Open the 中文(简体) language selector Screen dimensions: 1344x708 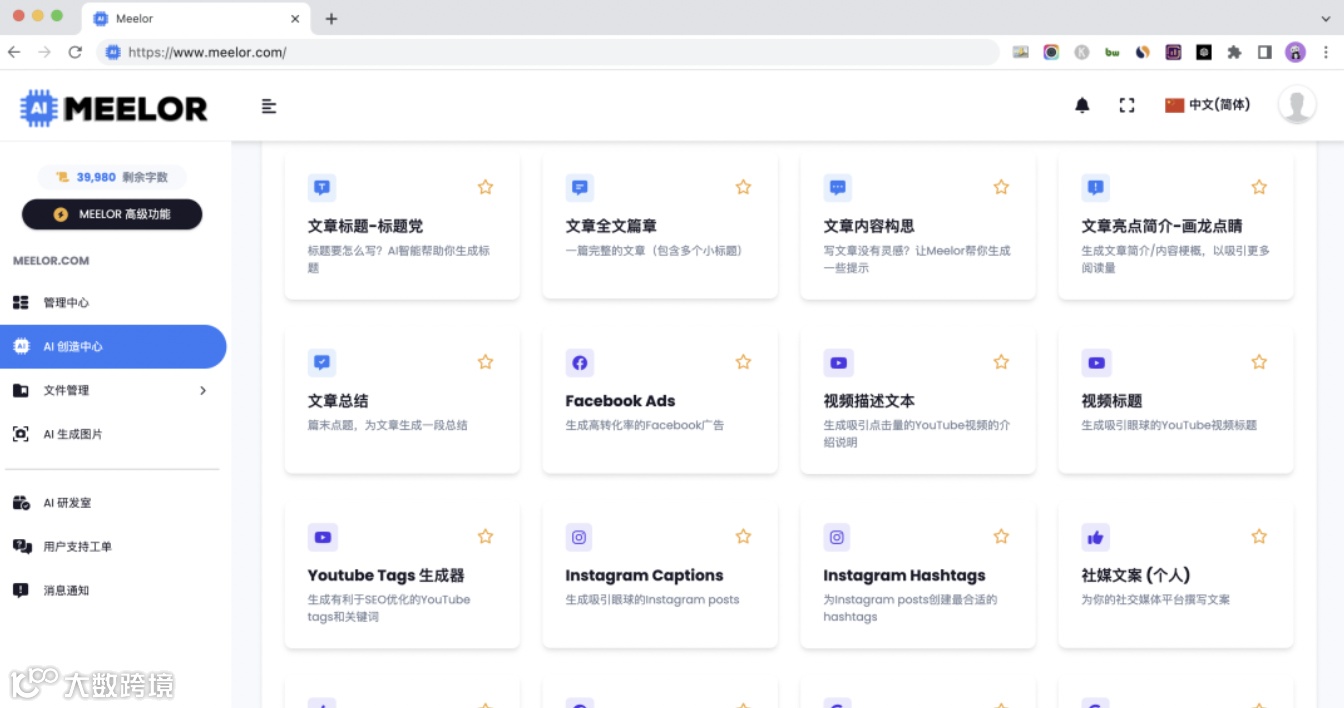1208,105
